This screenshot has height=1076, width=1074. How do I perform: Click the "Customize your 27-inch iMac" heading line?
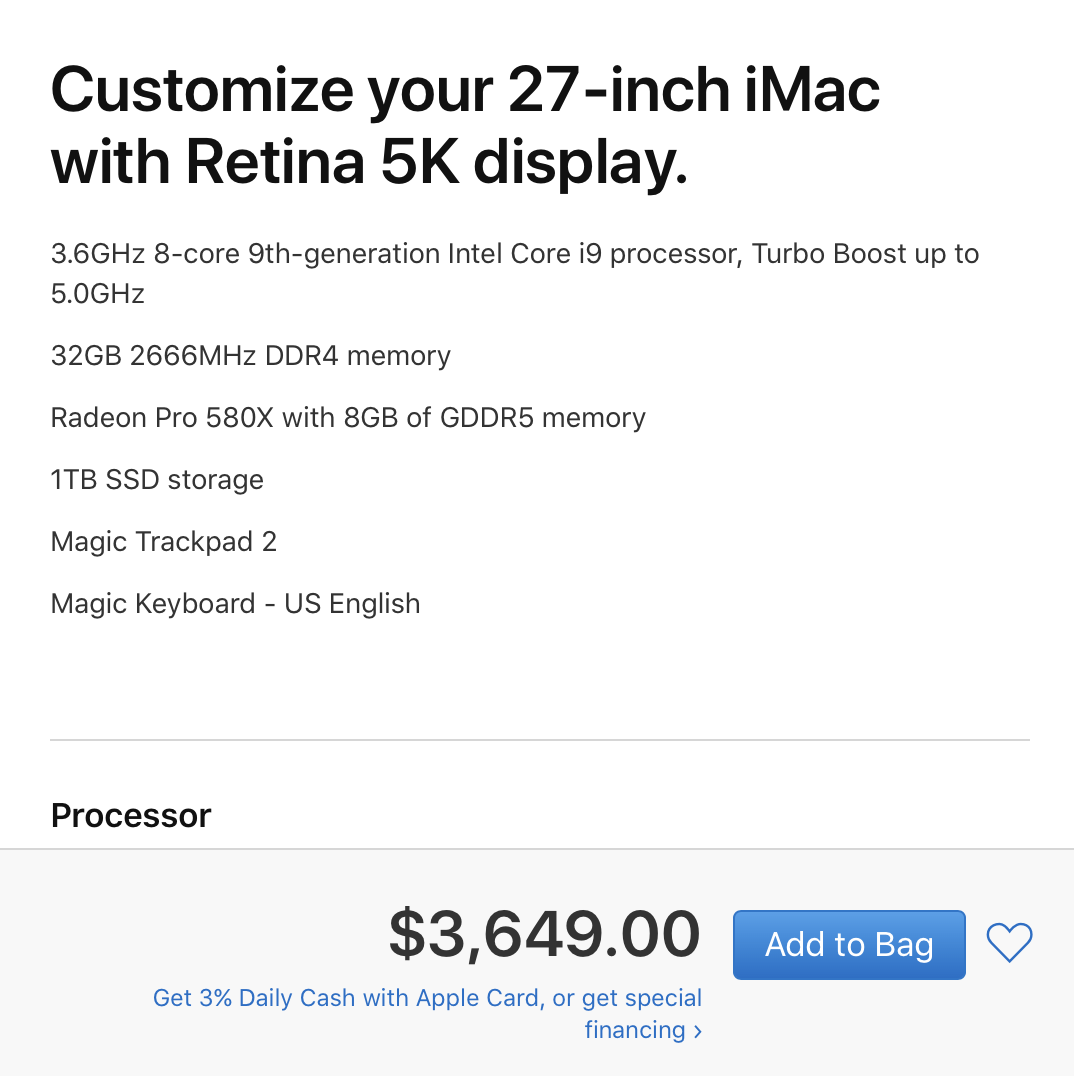coord(465,89)
